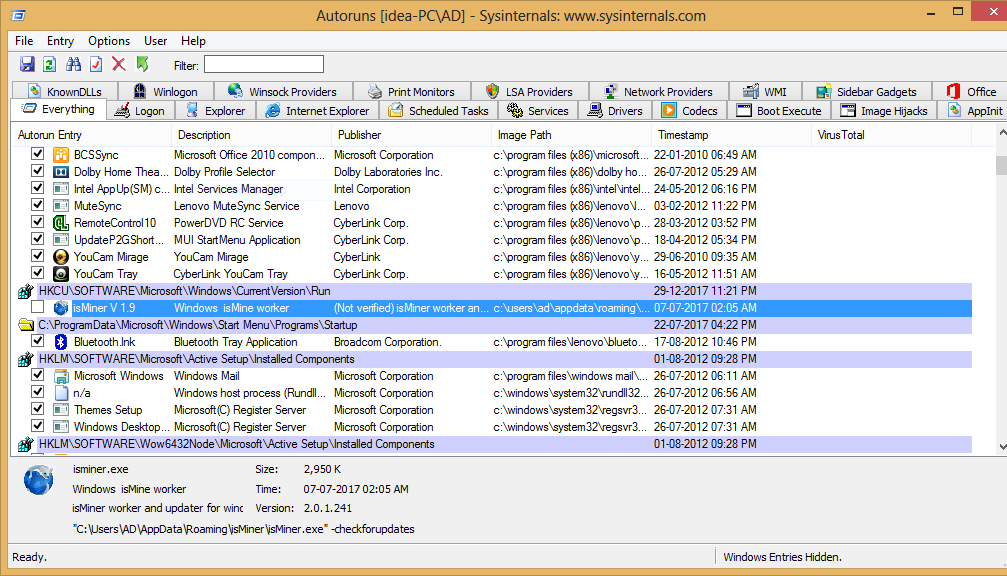The width and height of the screenshot is (1007, 576).
Task: Click the Find binoculars icon
Action: 73,64
